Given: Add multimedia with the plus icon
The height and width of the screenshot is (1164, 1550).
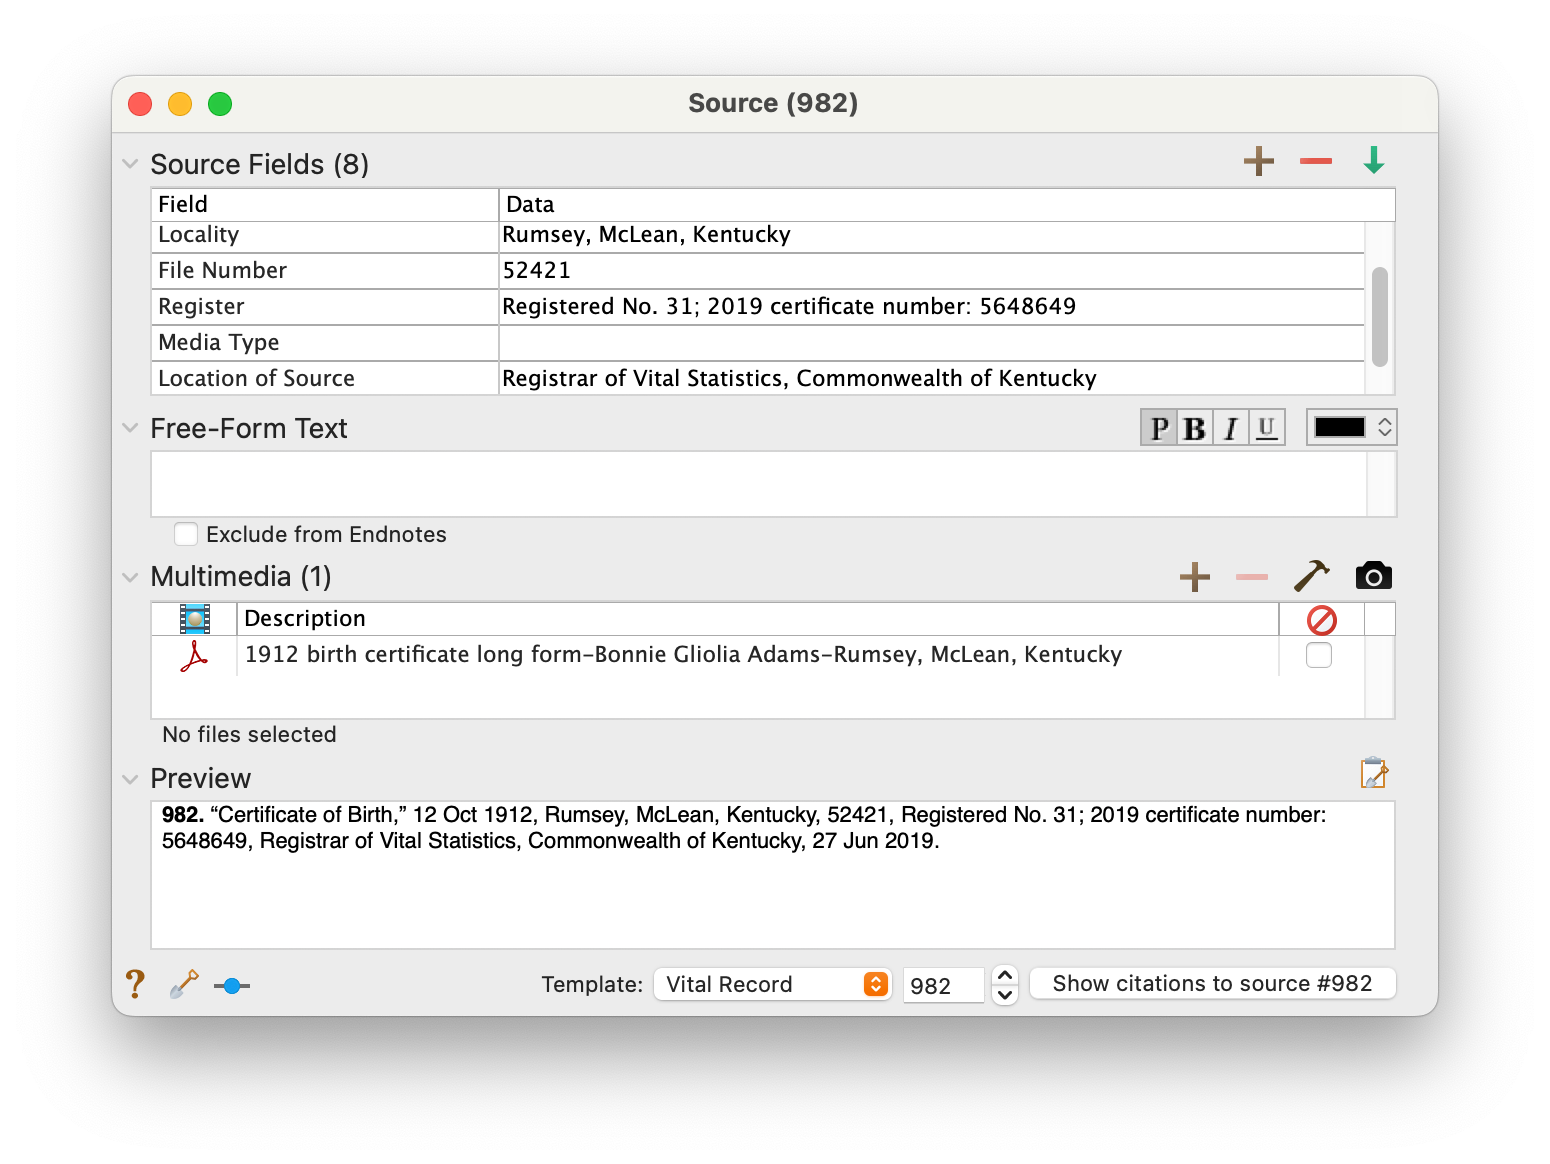Looking at the screenshot, I should (x=1194, y=577).
